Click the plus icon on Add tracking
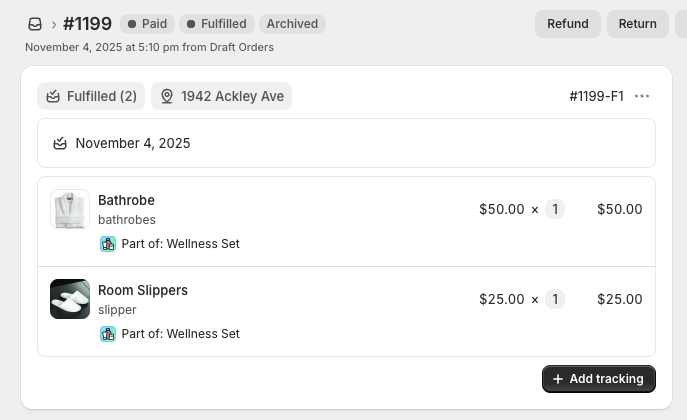The height and width of the screenshot is (420, 687). (558, 379)
